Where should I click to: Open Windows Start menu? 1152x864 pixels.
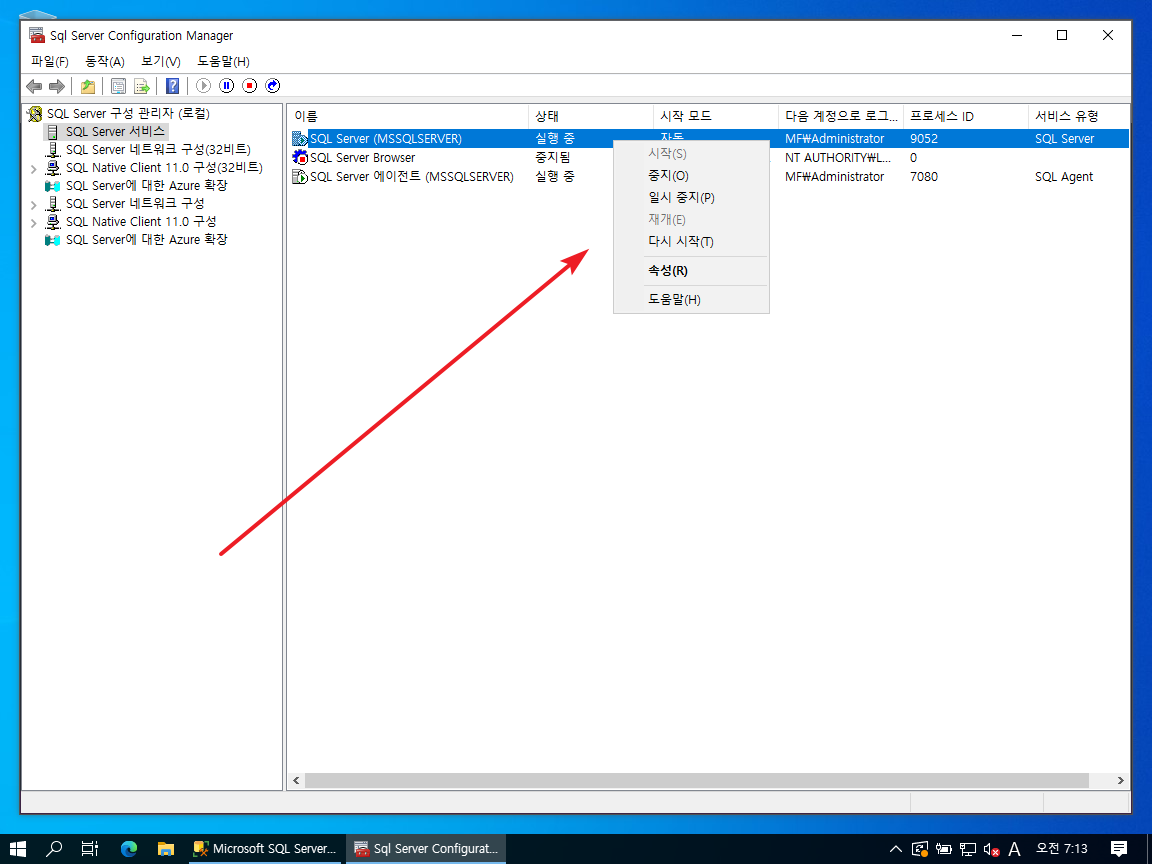click(18, 849)
